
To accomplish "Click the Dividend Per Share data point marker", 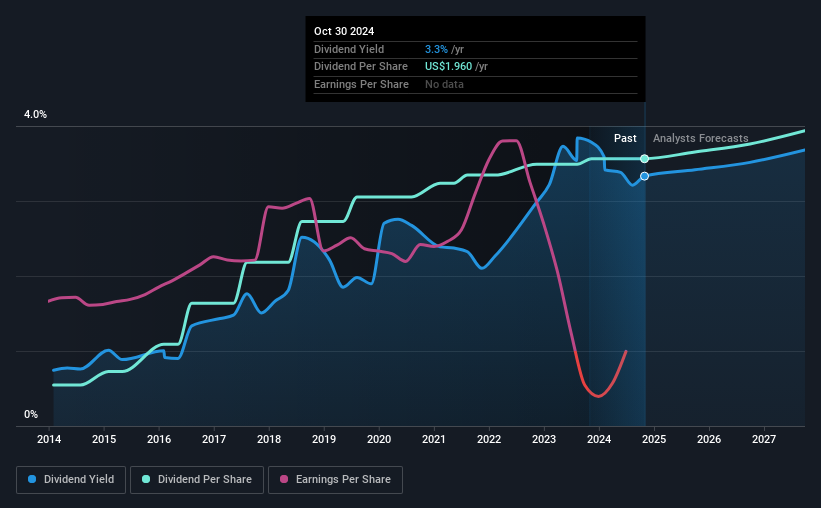I will 645,159.
